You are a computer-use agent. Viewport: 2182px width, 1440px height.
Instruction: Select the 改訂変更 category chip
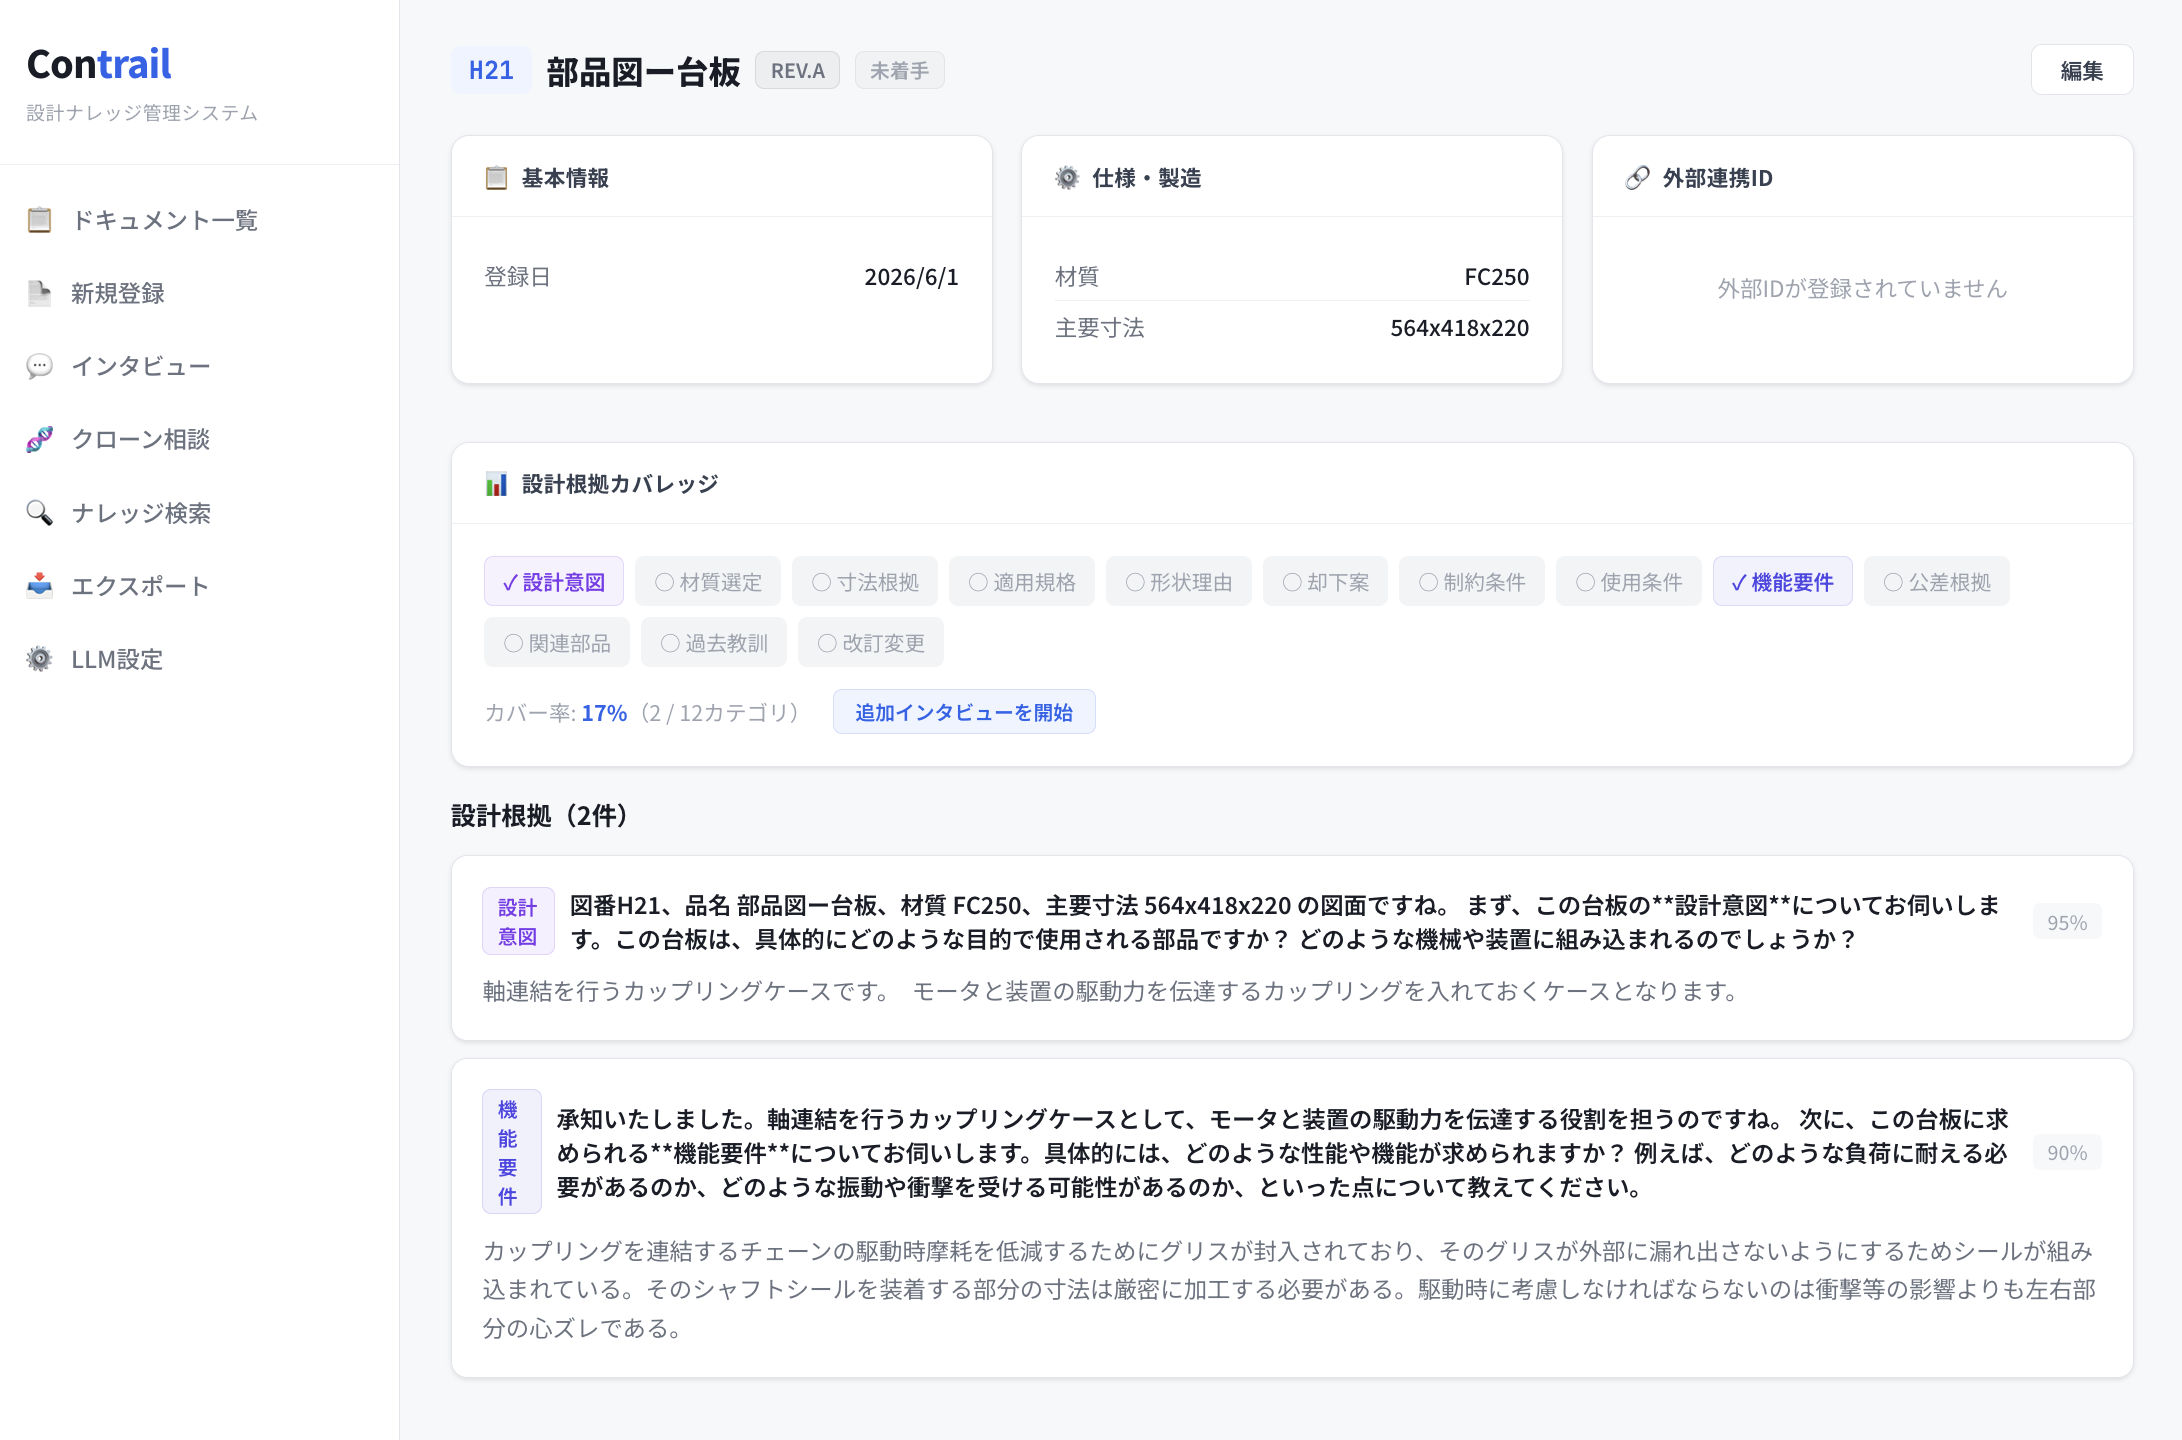tap(871, 643)
